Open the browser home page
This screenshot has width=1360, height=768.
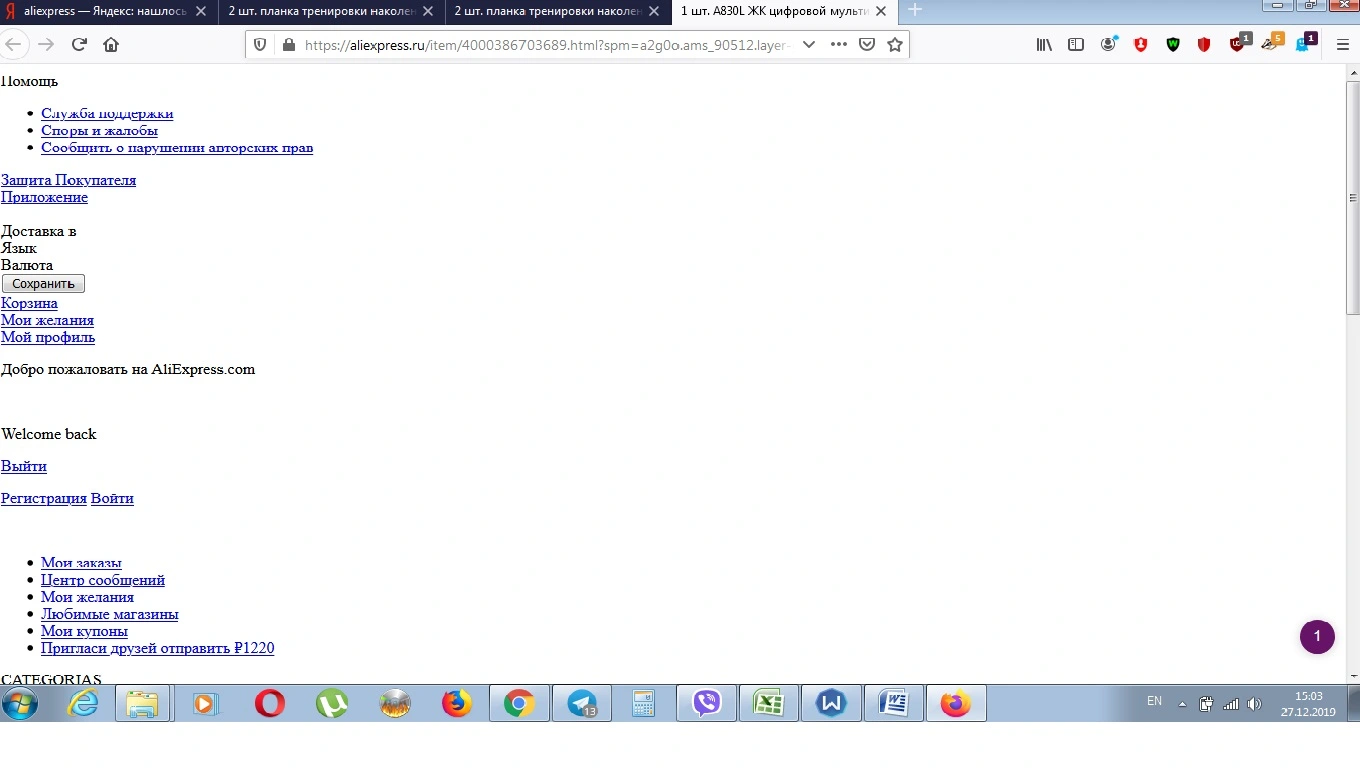(111, 44)
